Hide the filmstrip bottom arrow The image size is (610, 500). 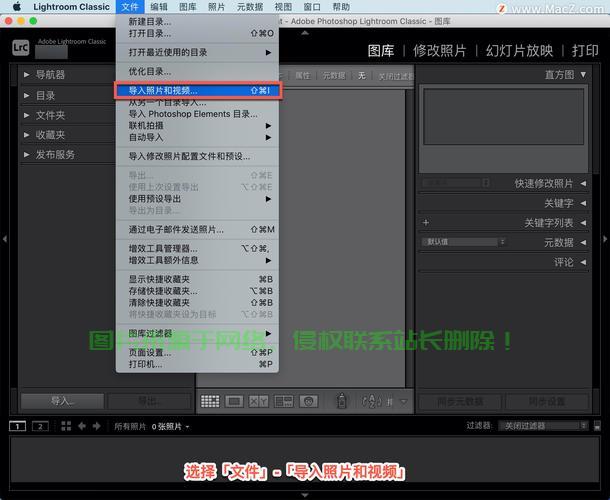point(305,495)
